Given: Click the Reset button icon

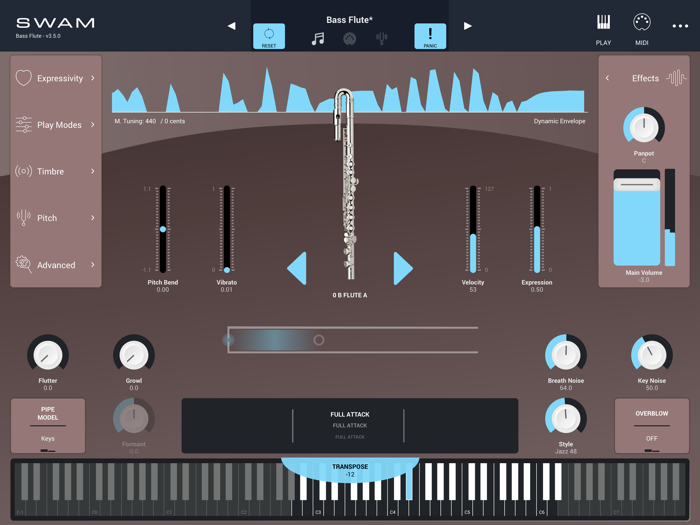Looking at the screenshot, I should [x=269, y=36].
